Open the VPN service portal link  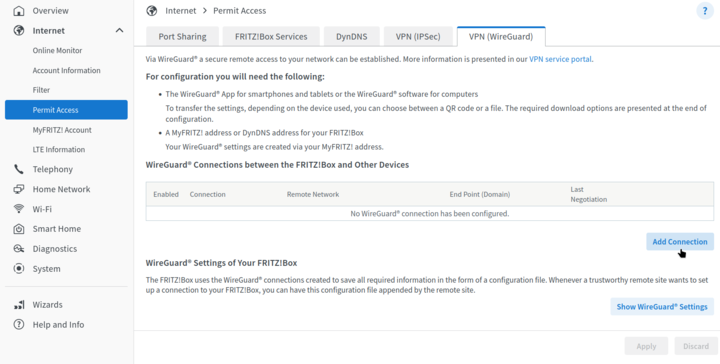(560, 59)
